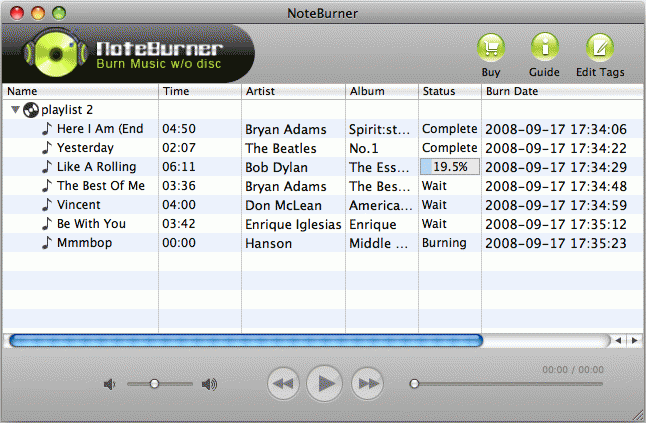646x423 pixels.
Task: Select the Vincent track name
Action: pyautogui.click(x=79, y=205)
